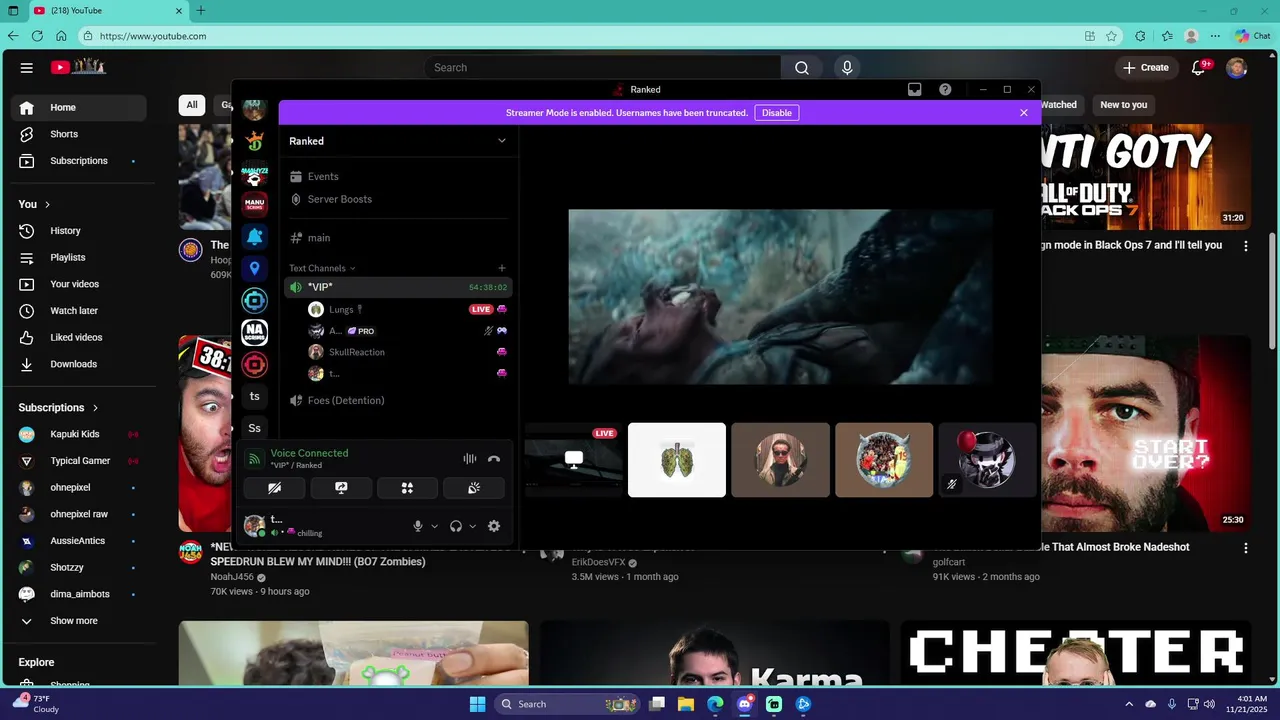
Task: Dismiss the Streamer Mode banner
Action: (x=1024, y=113)
